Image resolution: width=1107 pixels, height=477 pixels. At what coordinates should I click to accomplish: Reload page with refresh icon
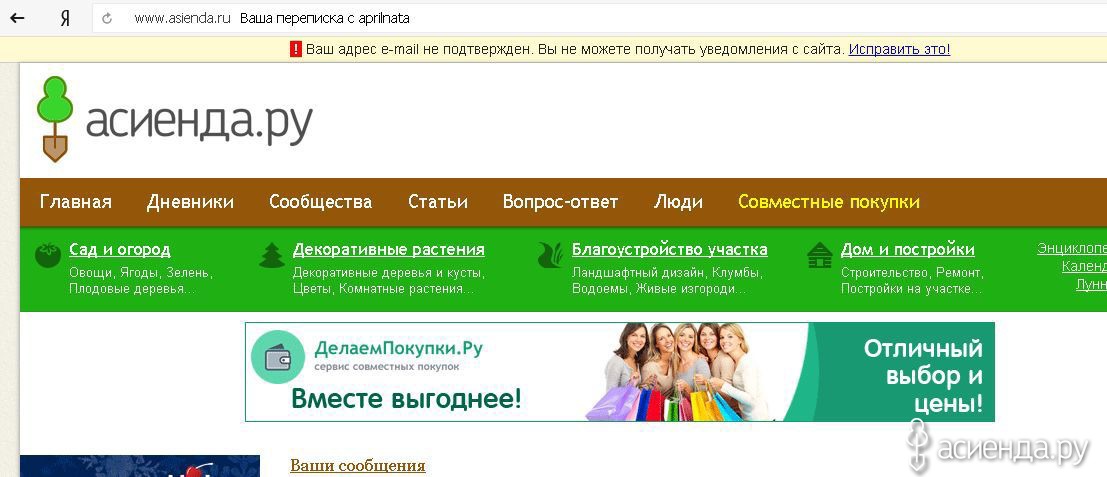point(107,18)
